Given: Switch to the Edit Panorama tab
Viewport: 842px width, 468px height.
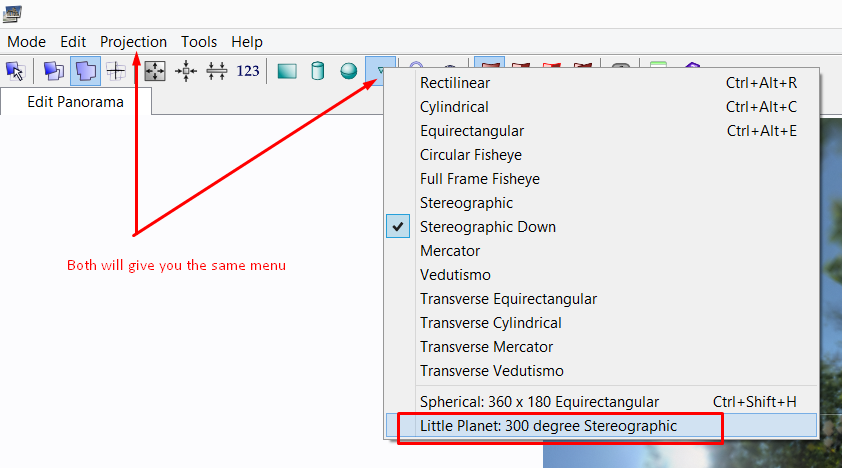Looking at the screenshot, I should click(x=75, y=102).
